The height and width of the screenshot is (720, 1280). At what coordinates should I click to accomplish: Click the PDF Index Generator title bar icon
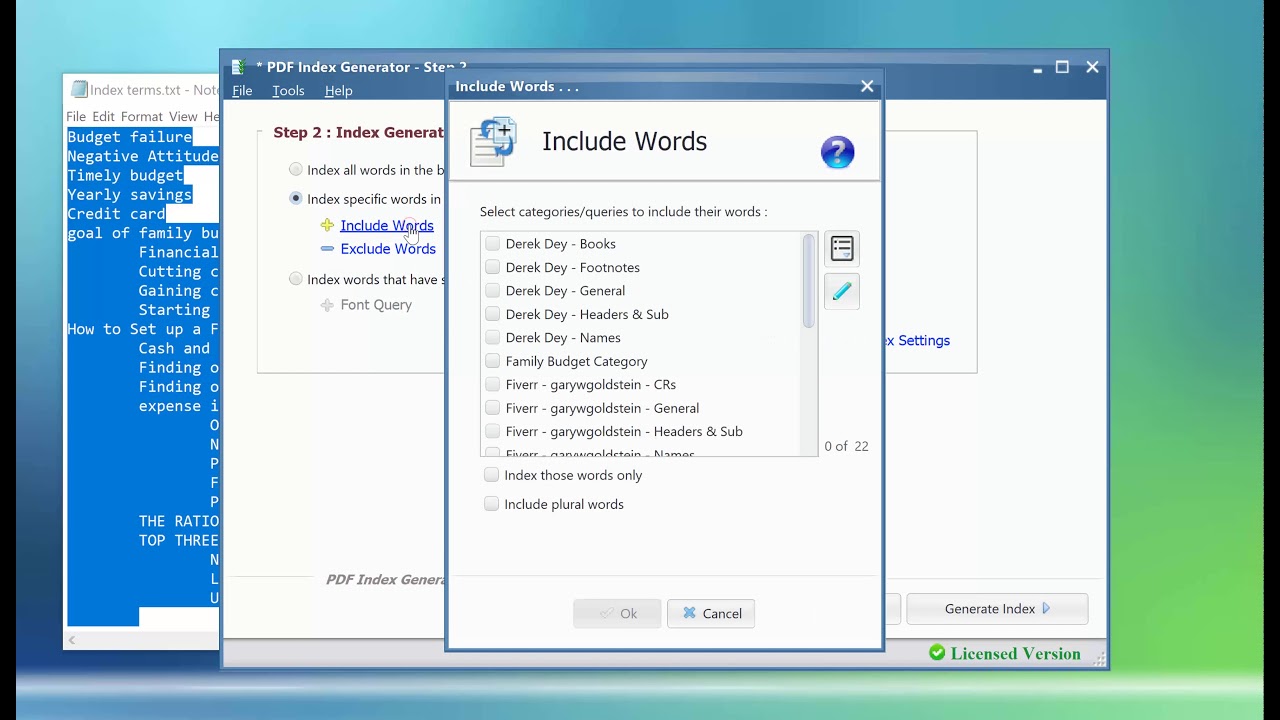tap(238, 67)
